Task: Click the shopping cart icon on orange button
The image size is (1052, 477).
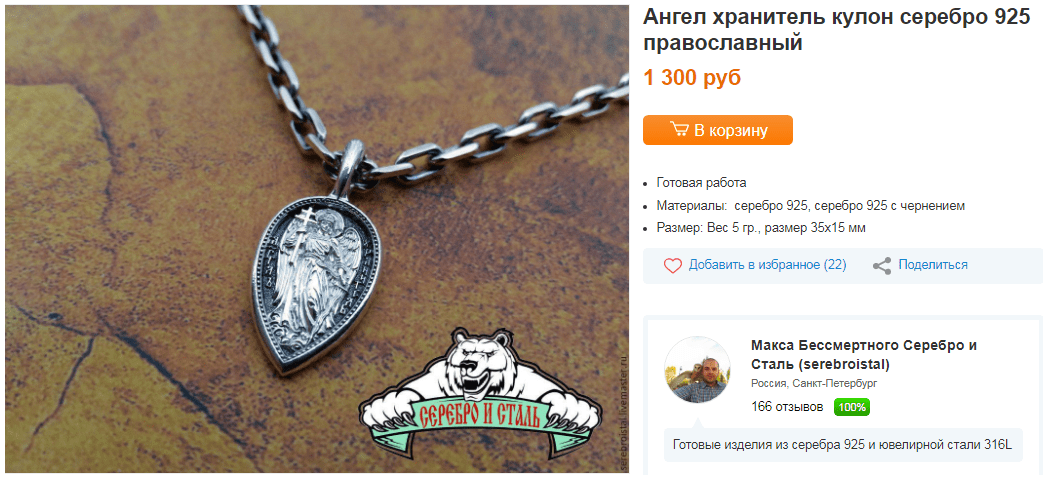Action: [x=679, y=129]
